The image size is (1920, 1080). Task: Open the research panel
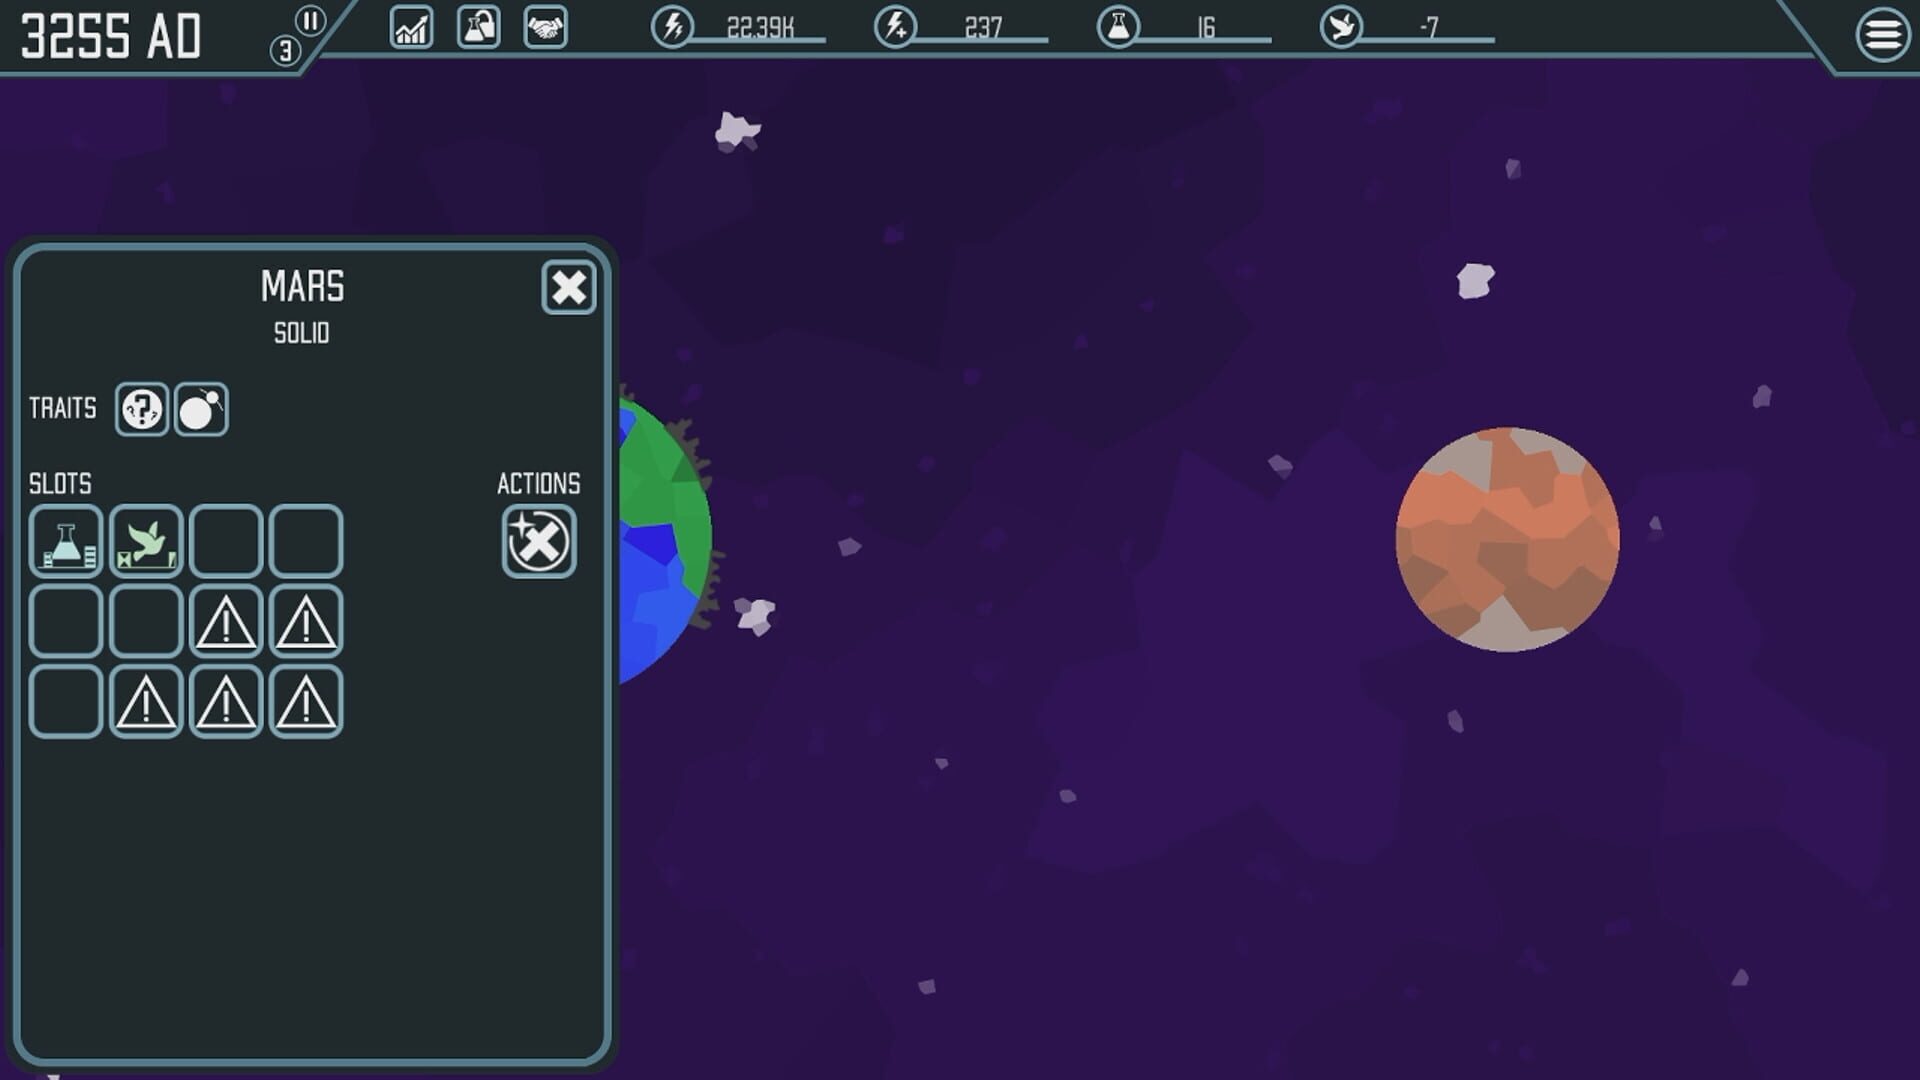477,29
